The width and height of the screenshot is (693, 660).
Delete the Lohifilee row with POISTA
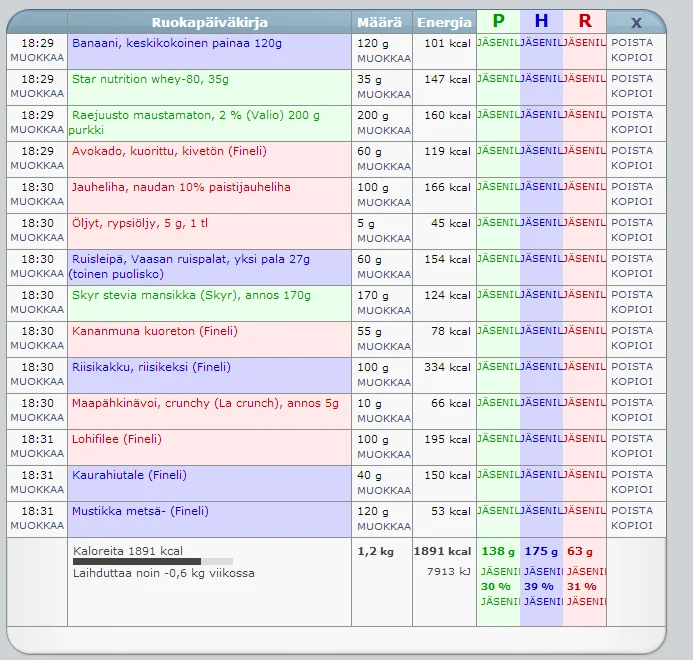click(632, 439)
